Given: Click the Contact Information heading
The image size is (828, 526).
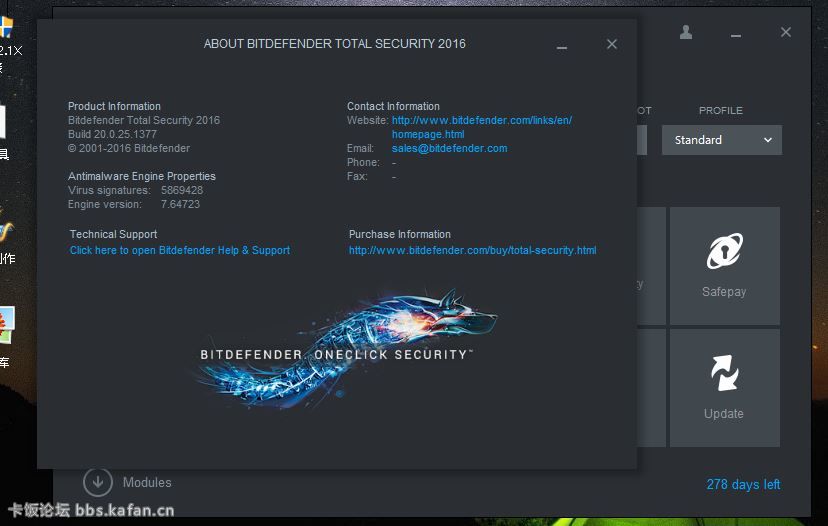Looking at the screenshot, I should tap(393, 106).
